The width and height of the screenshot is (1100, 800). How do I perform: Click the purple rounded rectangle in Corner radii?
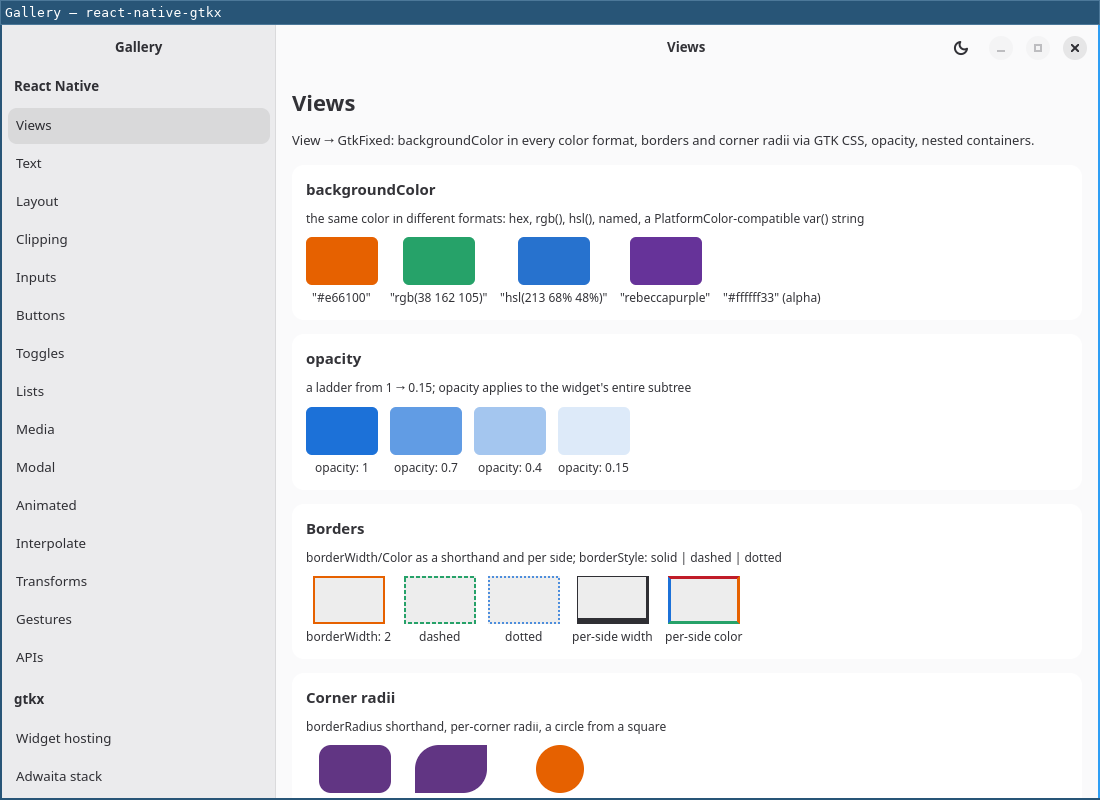click(355, 769)
